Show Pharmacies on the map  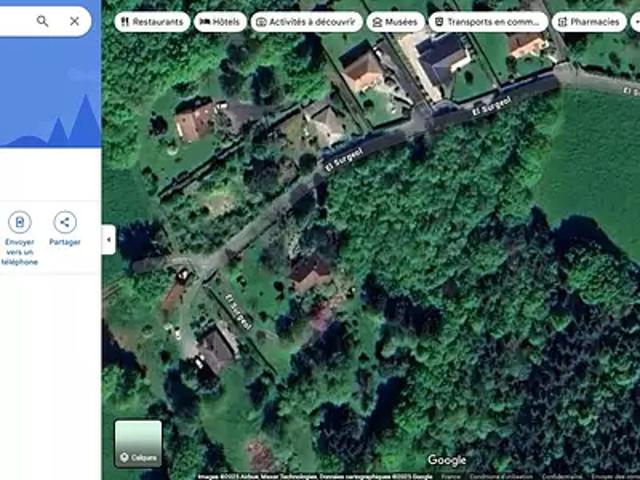coord(588,21)
